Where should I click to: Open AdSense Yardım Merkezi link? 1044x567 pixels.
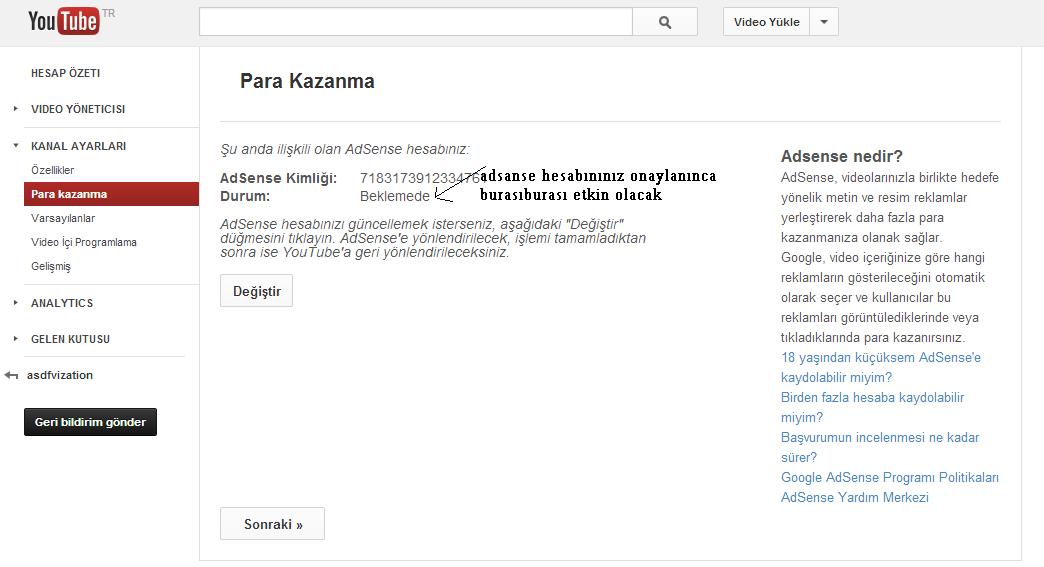[854, 497]
